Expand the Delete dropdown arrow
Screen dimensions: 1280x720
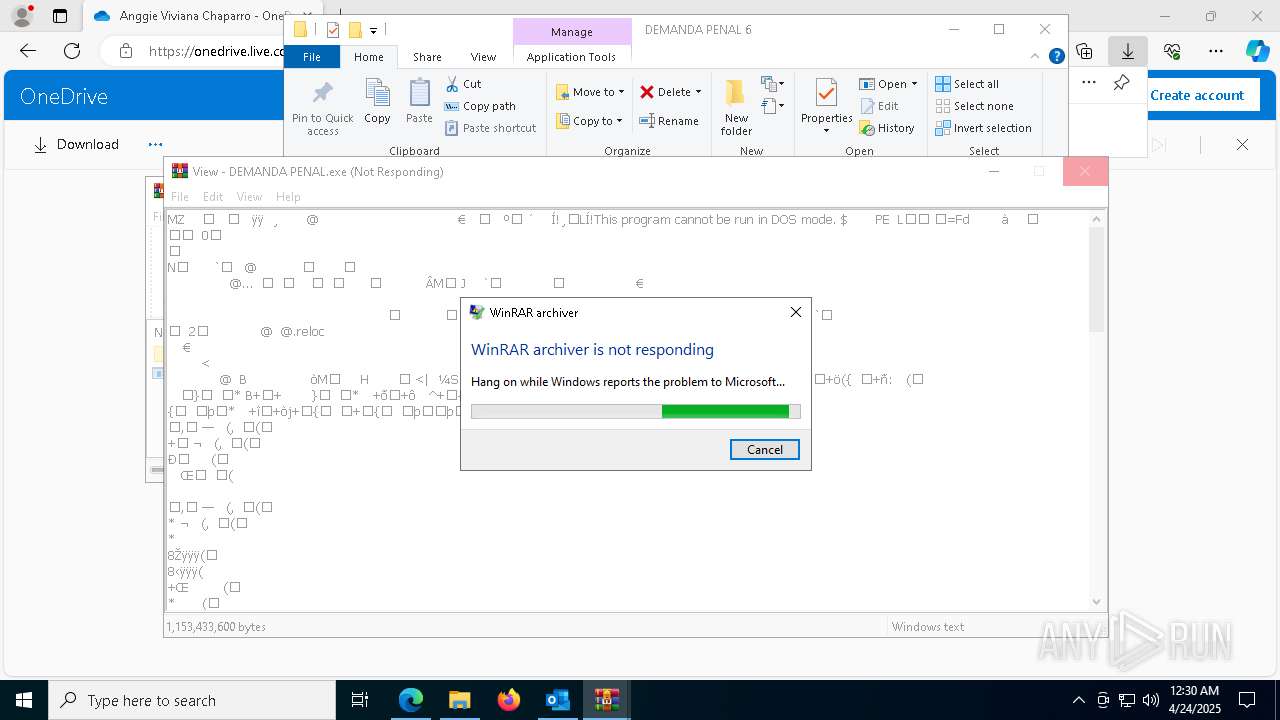(698, 92)
